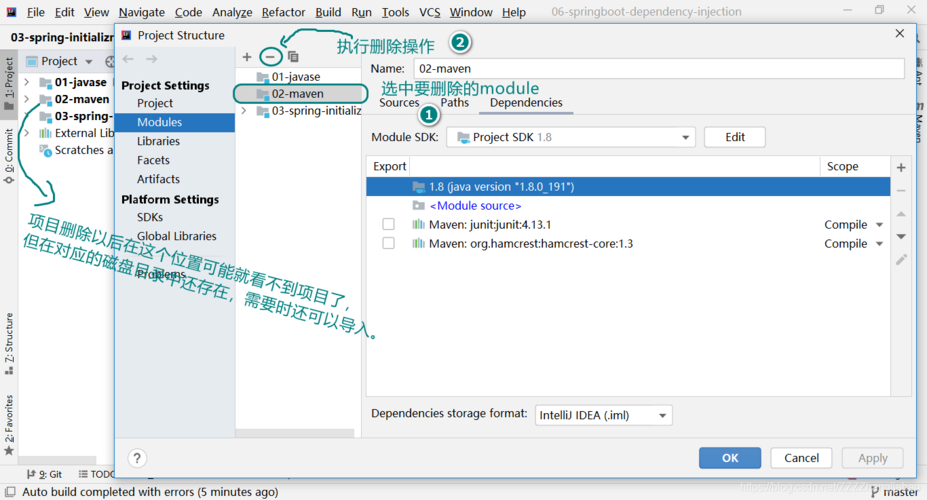Click the copy module icon
The image size is (927, 500).
click(293, 57)
